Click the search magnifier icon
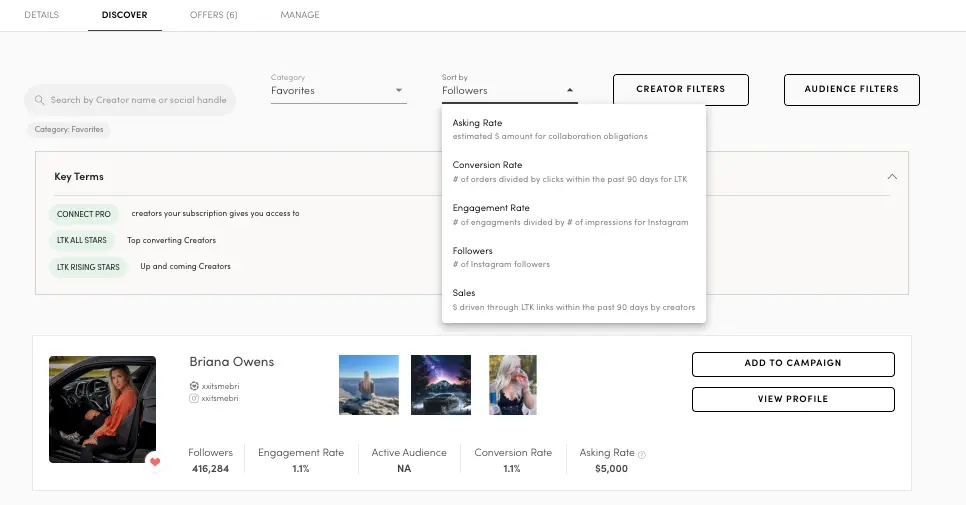966x505 pixels. coord(40,100)
